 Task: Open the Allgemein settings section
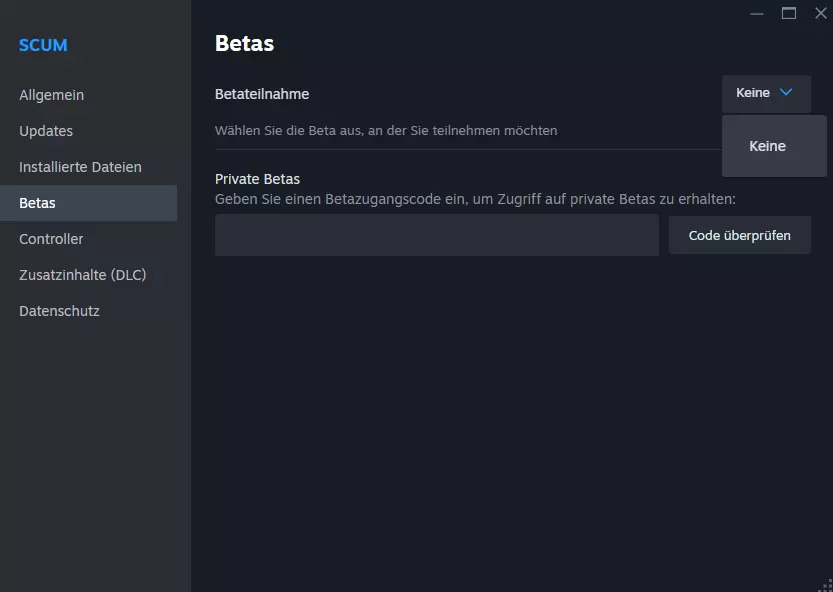coord(51,95)
